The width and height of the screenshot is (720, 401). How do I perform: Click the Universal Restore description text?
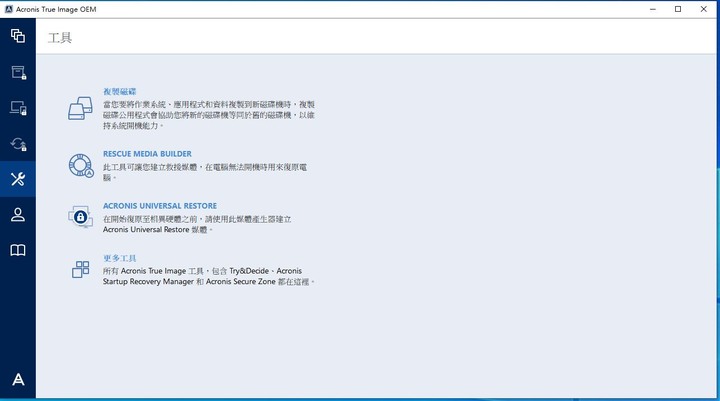pyautogui.click(x=197, y=224)
